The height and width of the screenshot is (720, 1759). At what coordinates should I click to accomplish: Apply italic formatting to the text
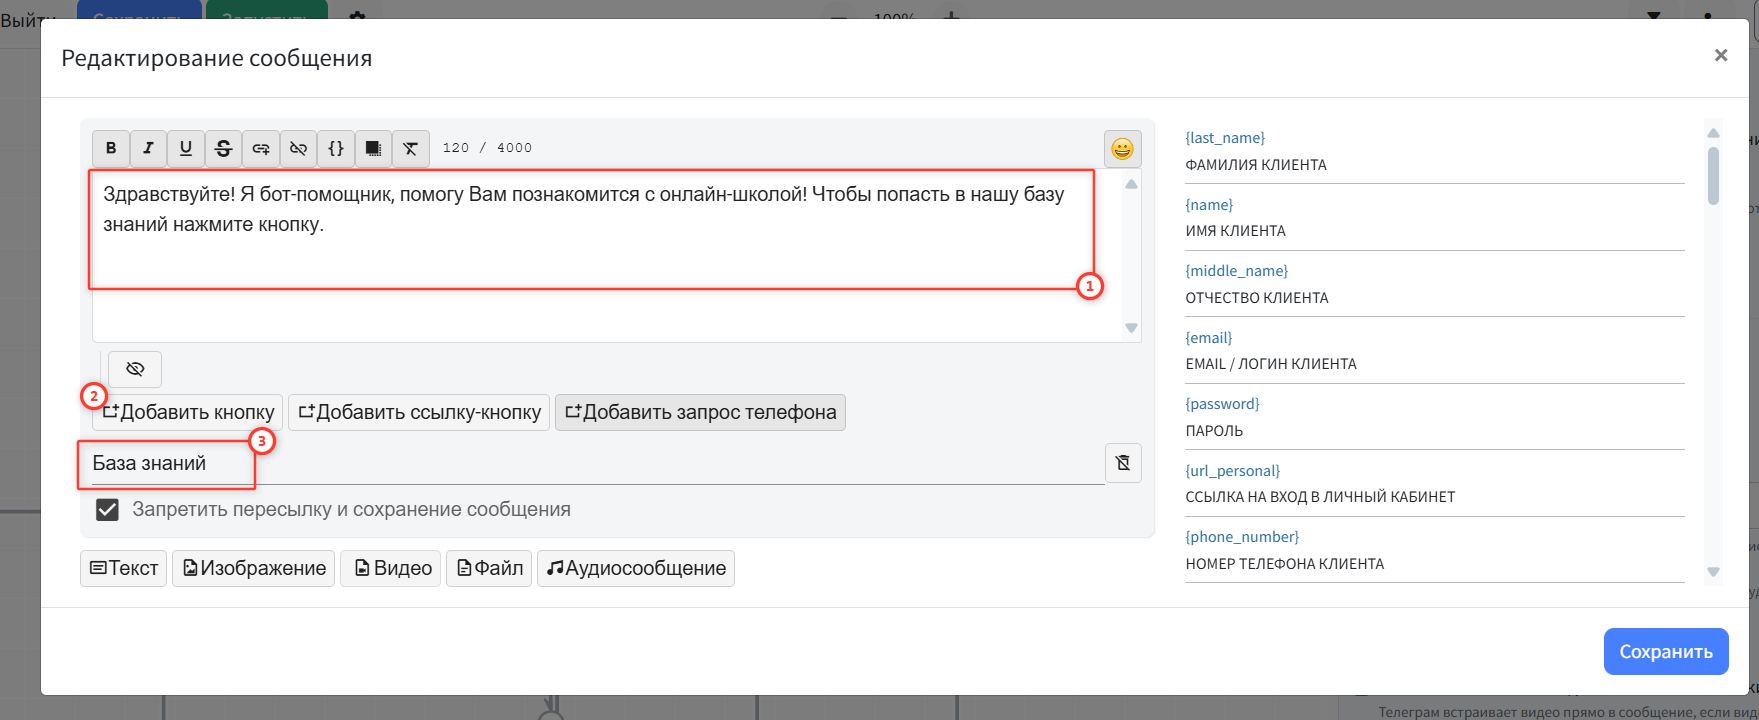point(148,148)
